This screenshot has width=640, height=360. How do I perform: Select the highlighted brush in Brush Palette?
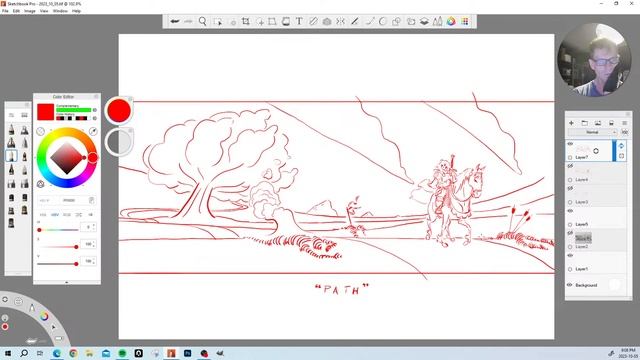[11, 156]
